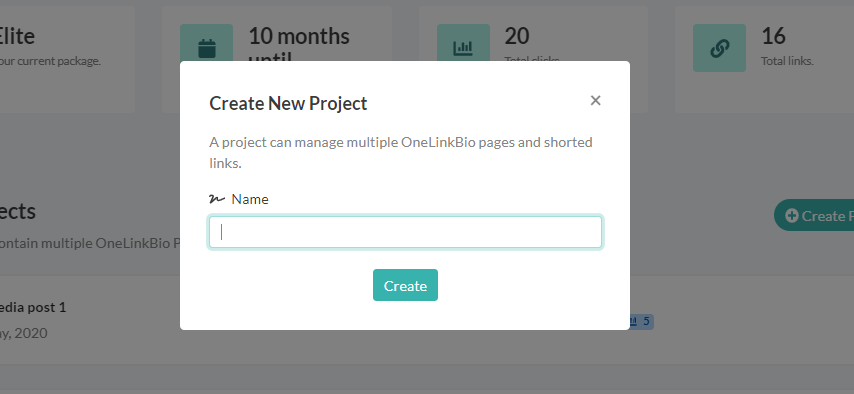Click the chain link icon

tap(719, 48)
